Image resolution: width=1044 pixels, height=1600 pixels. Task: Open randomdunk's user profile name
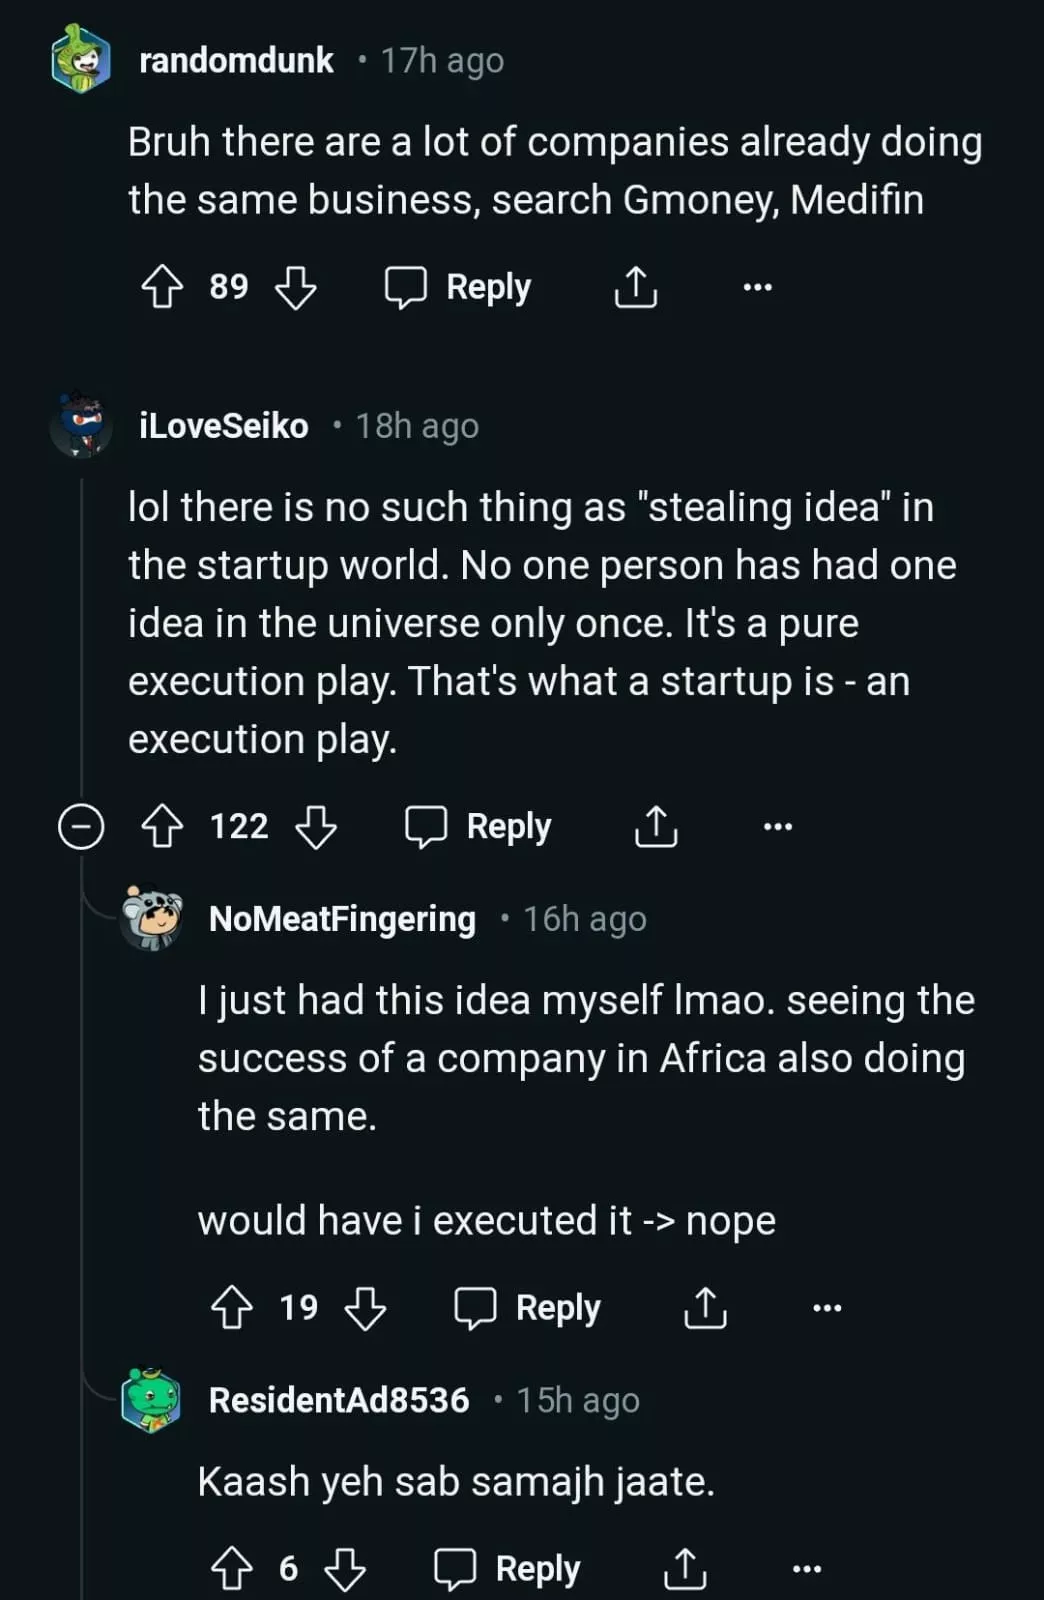(236, 61)
